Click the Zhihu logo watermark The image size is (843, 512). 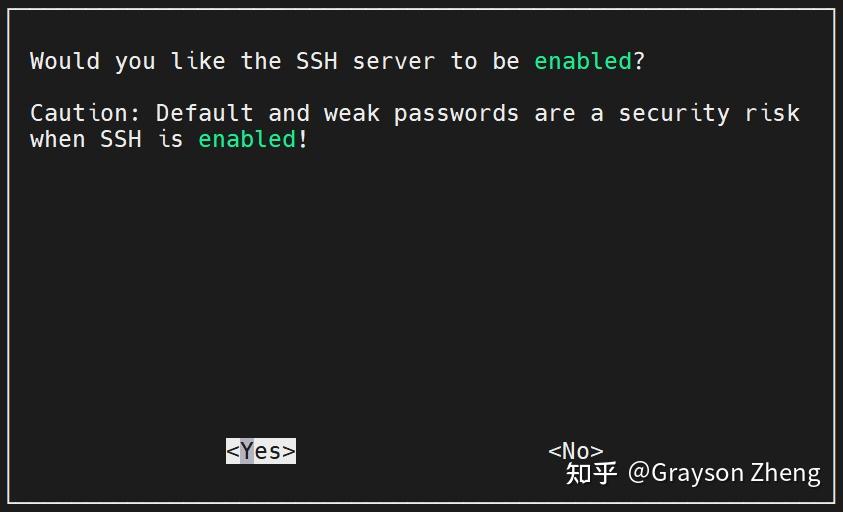591,473
